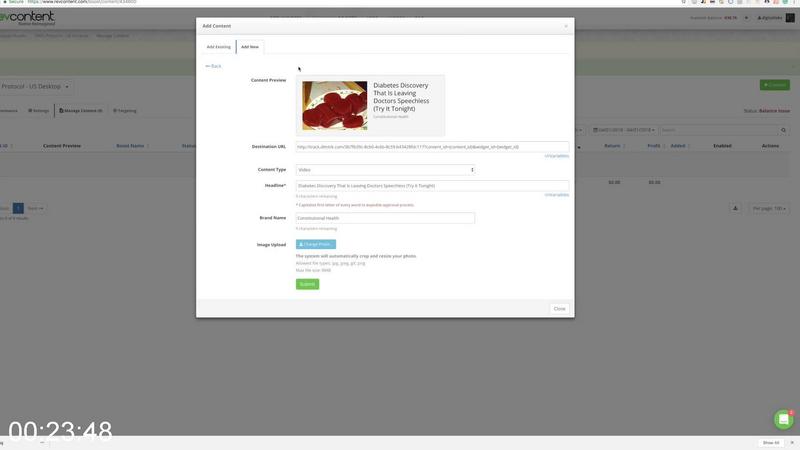Screen dimensions: 800x450
Task: Select the Add New tab
Action: pos(250,47)
